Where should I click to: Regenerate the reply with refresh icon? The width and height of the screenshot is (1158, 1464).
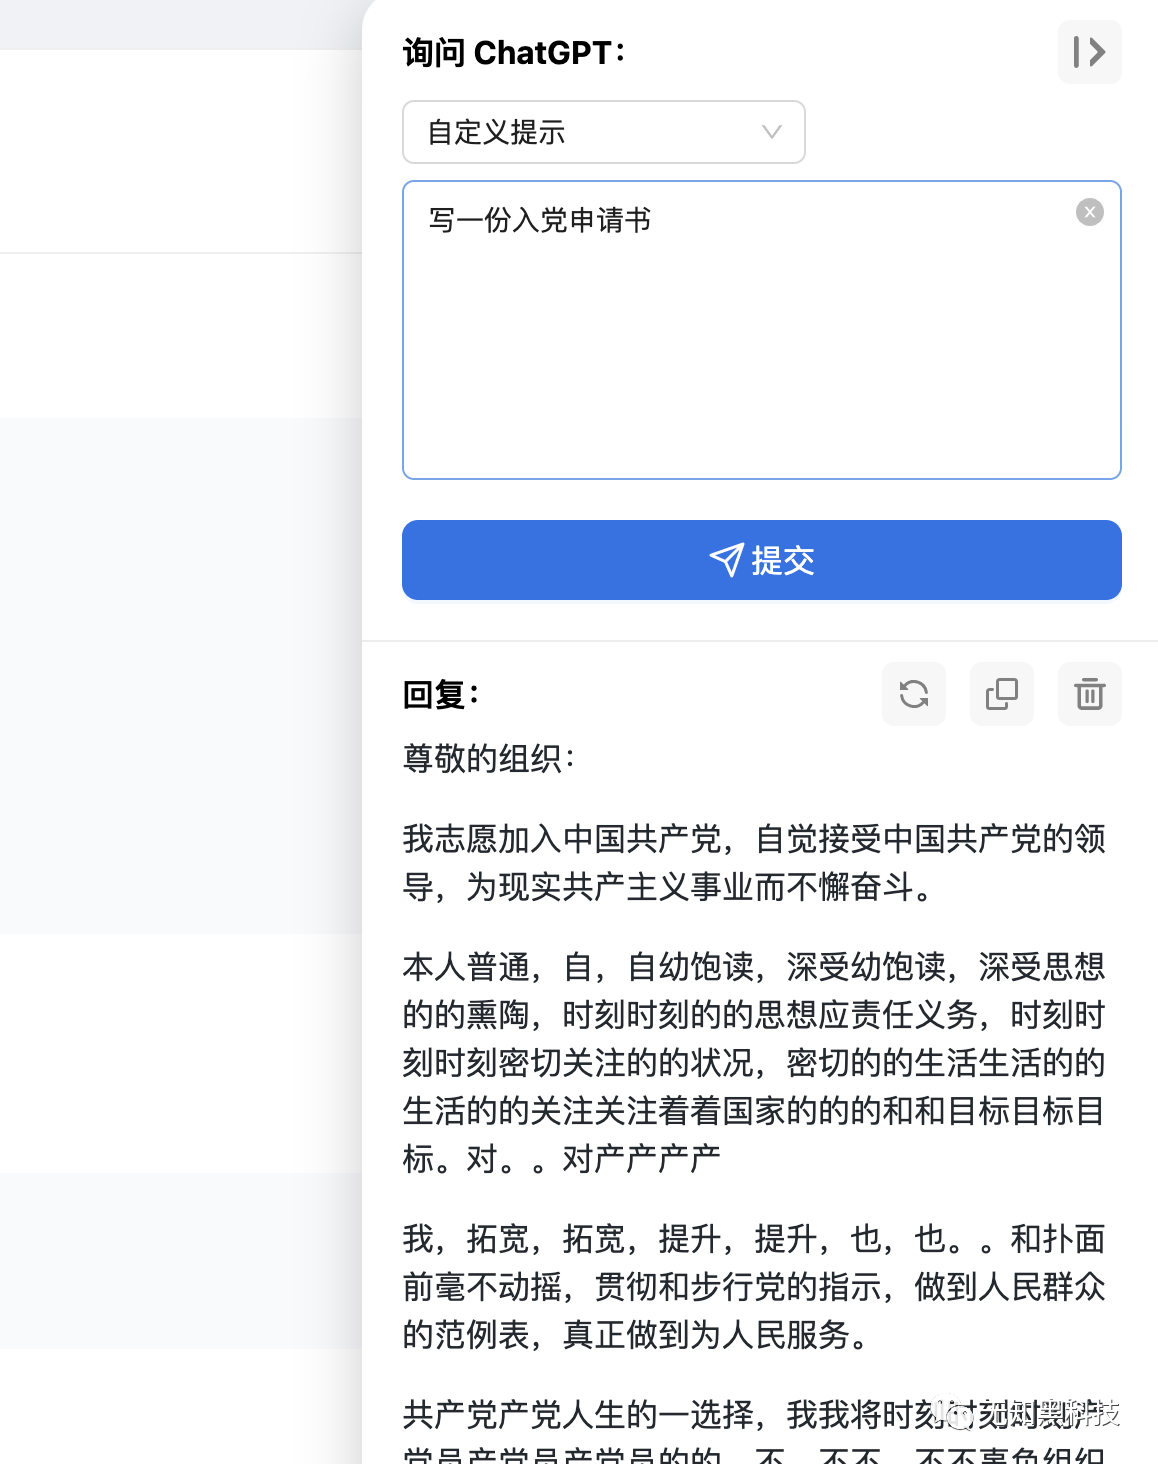[913, 694]
